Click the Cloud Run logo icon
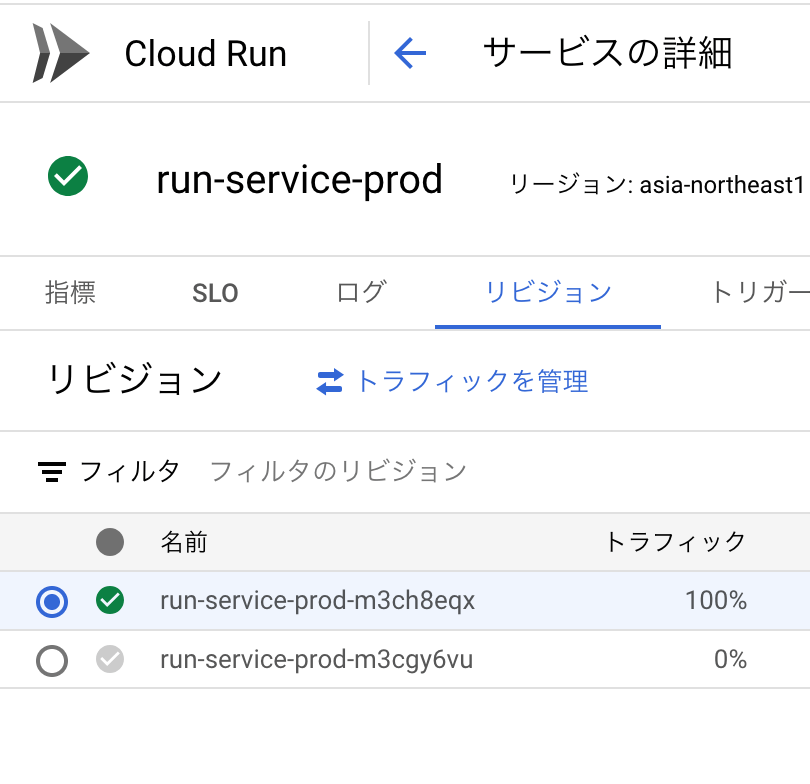This screenshot has width=810, height=784. 61,53
